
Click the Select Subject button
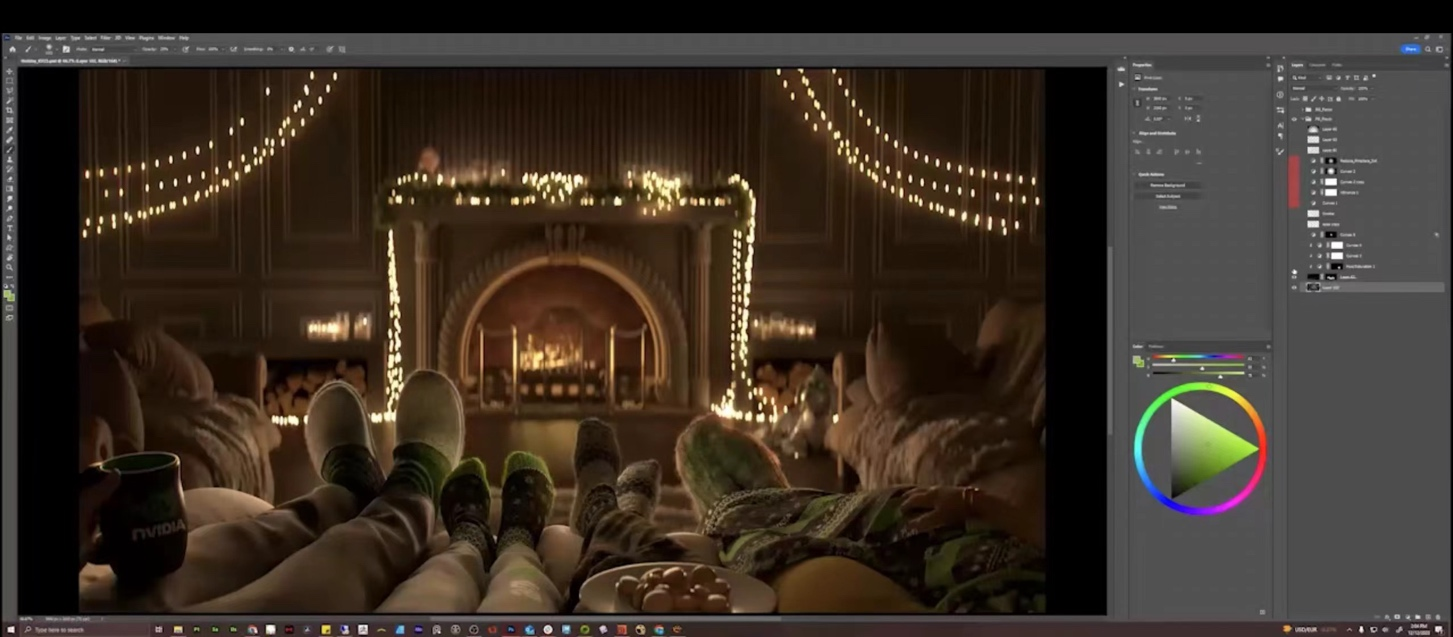[1168, 196]
